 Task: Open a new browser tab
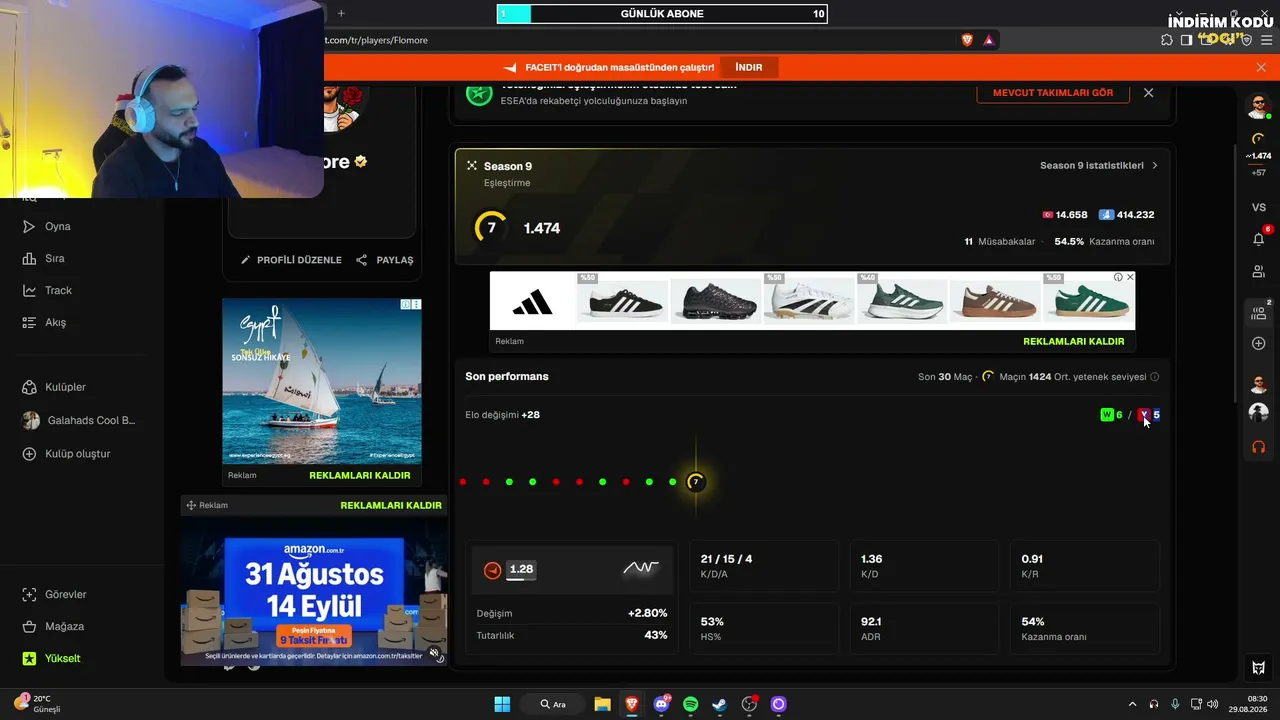click(x=341, y=13)
